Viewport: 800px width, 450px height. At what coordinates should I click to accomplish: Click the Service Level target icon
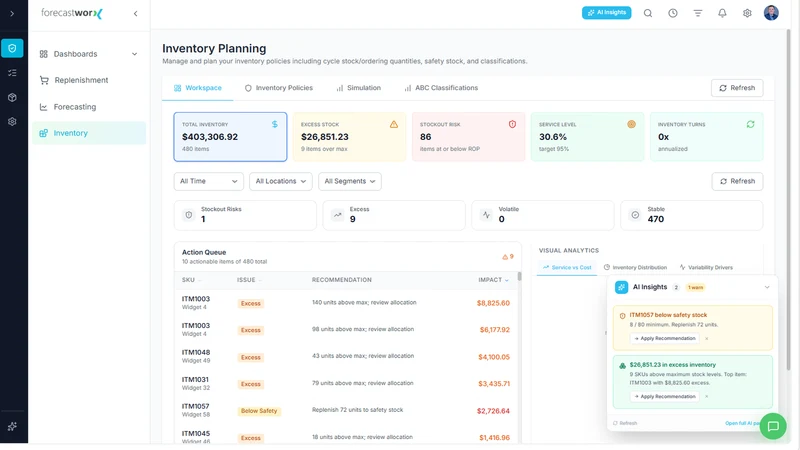631,124
